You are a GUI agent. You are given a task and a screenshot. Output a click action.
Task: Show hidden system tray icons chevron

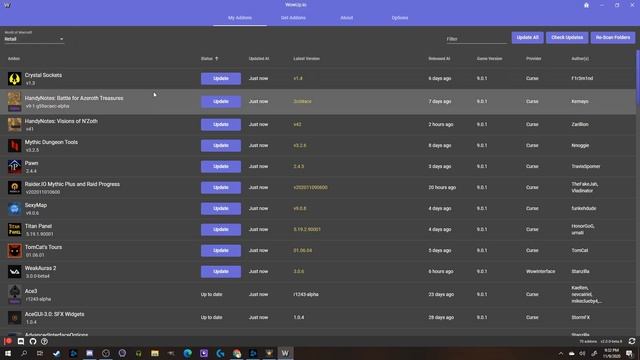click(561, 353)
